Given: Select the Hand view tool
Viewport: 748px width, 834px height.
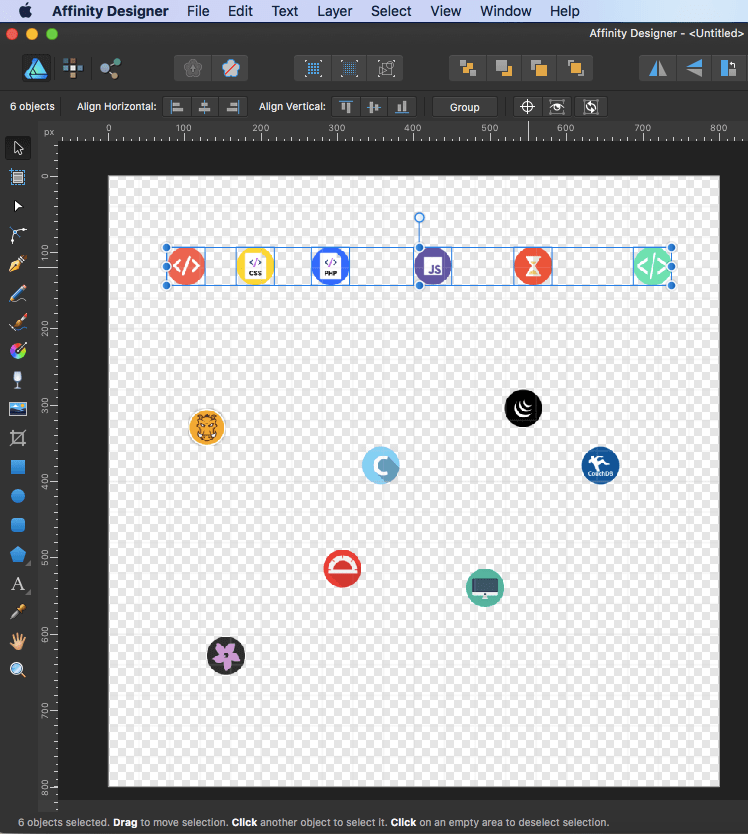Looking at the screenshot, I should [18, 641].
